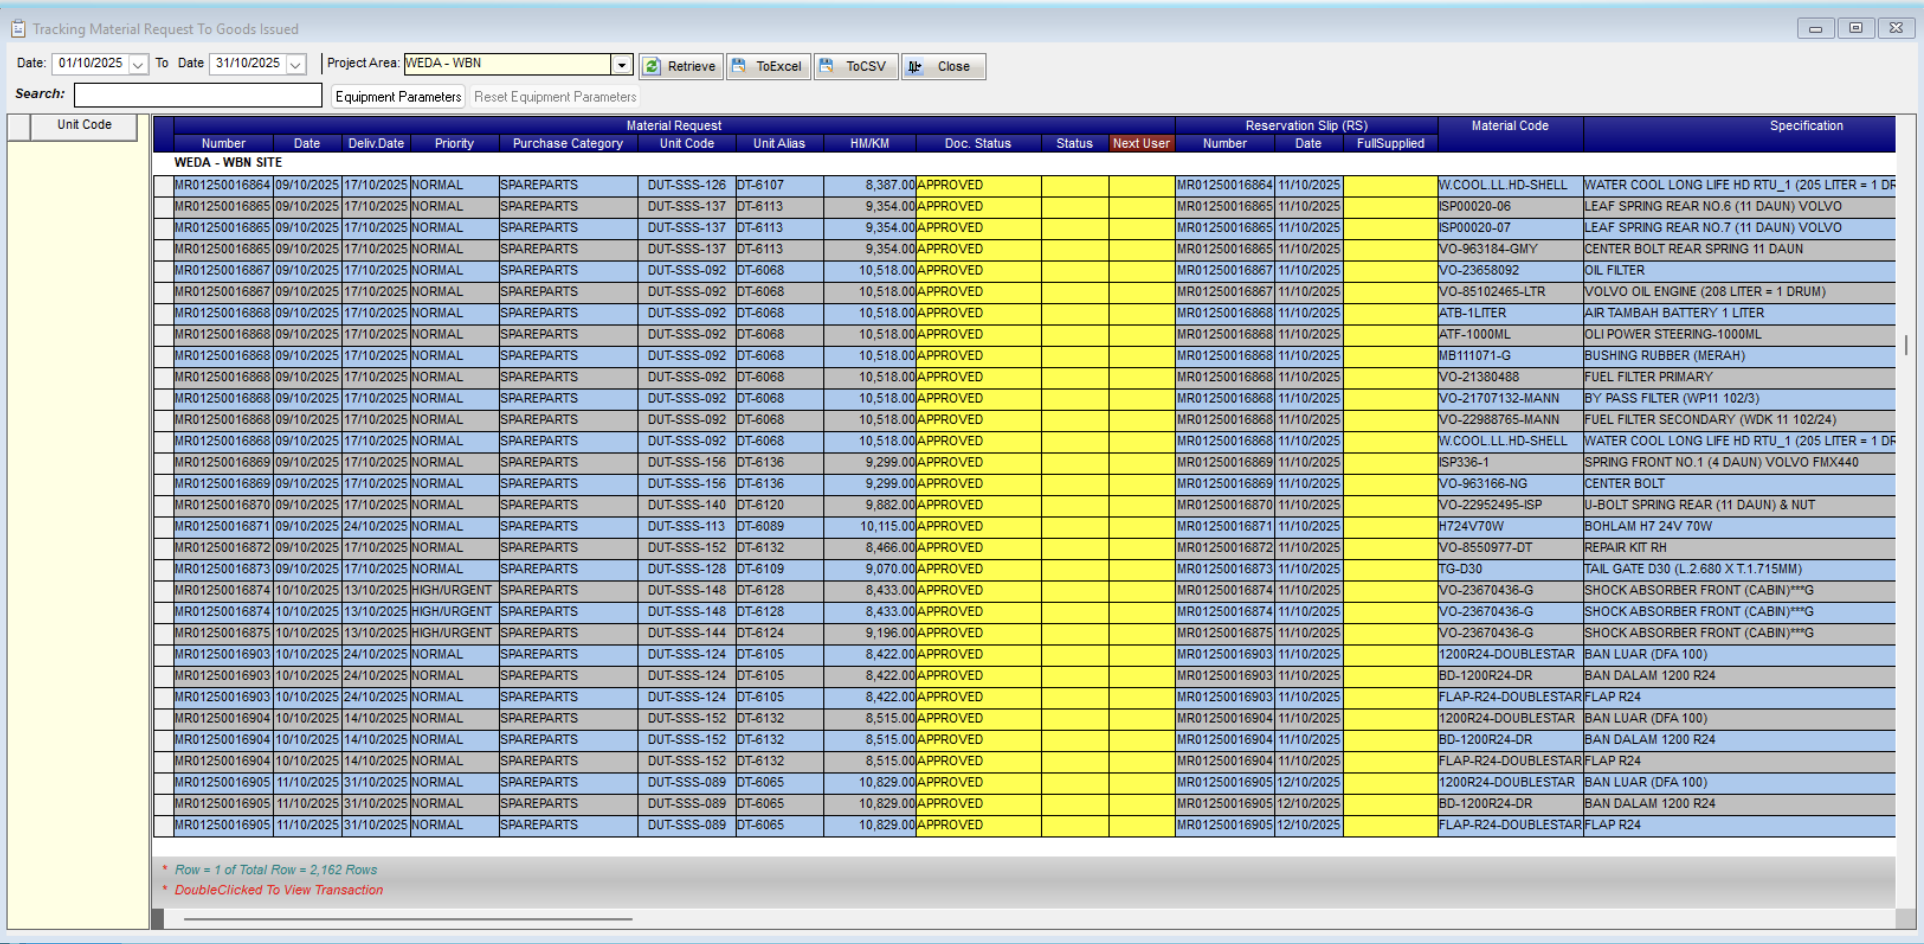Click the Unit Code header in left panel
Image resolution: width=1924 pixels, height=944 pixels.
pyautogui.click(x=84, y=126)
